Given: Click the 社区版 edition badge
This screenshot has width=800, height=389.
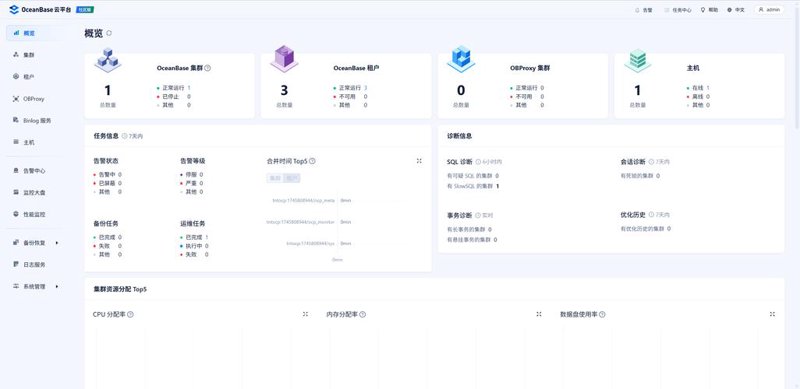Looking at the screenshot, I should (x=85, y=10).
